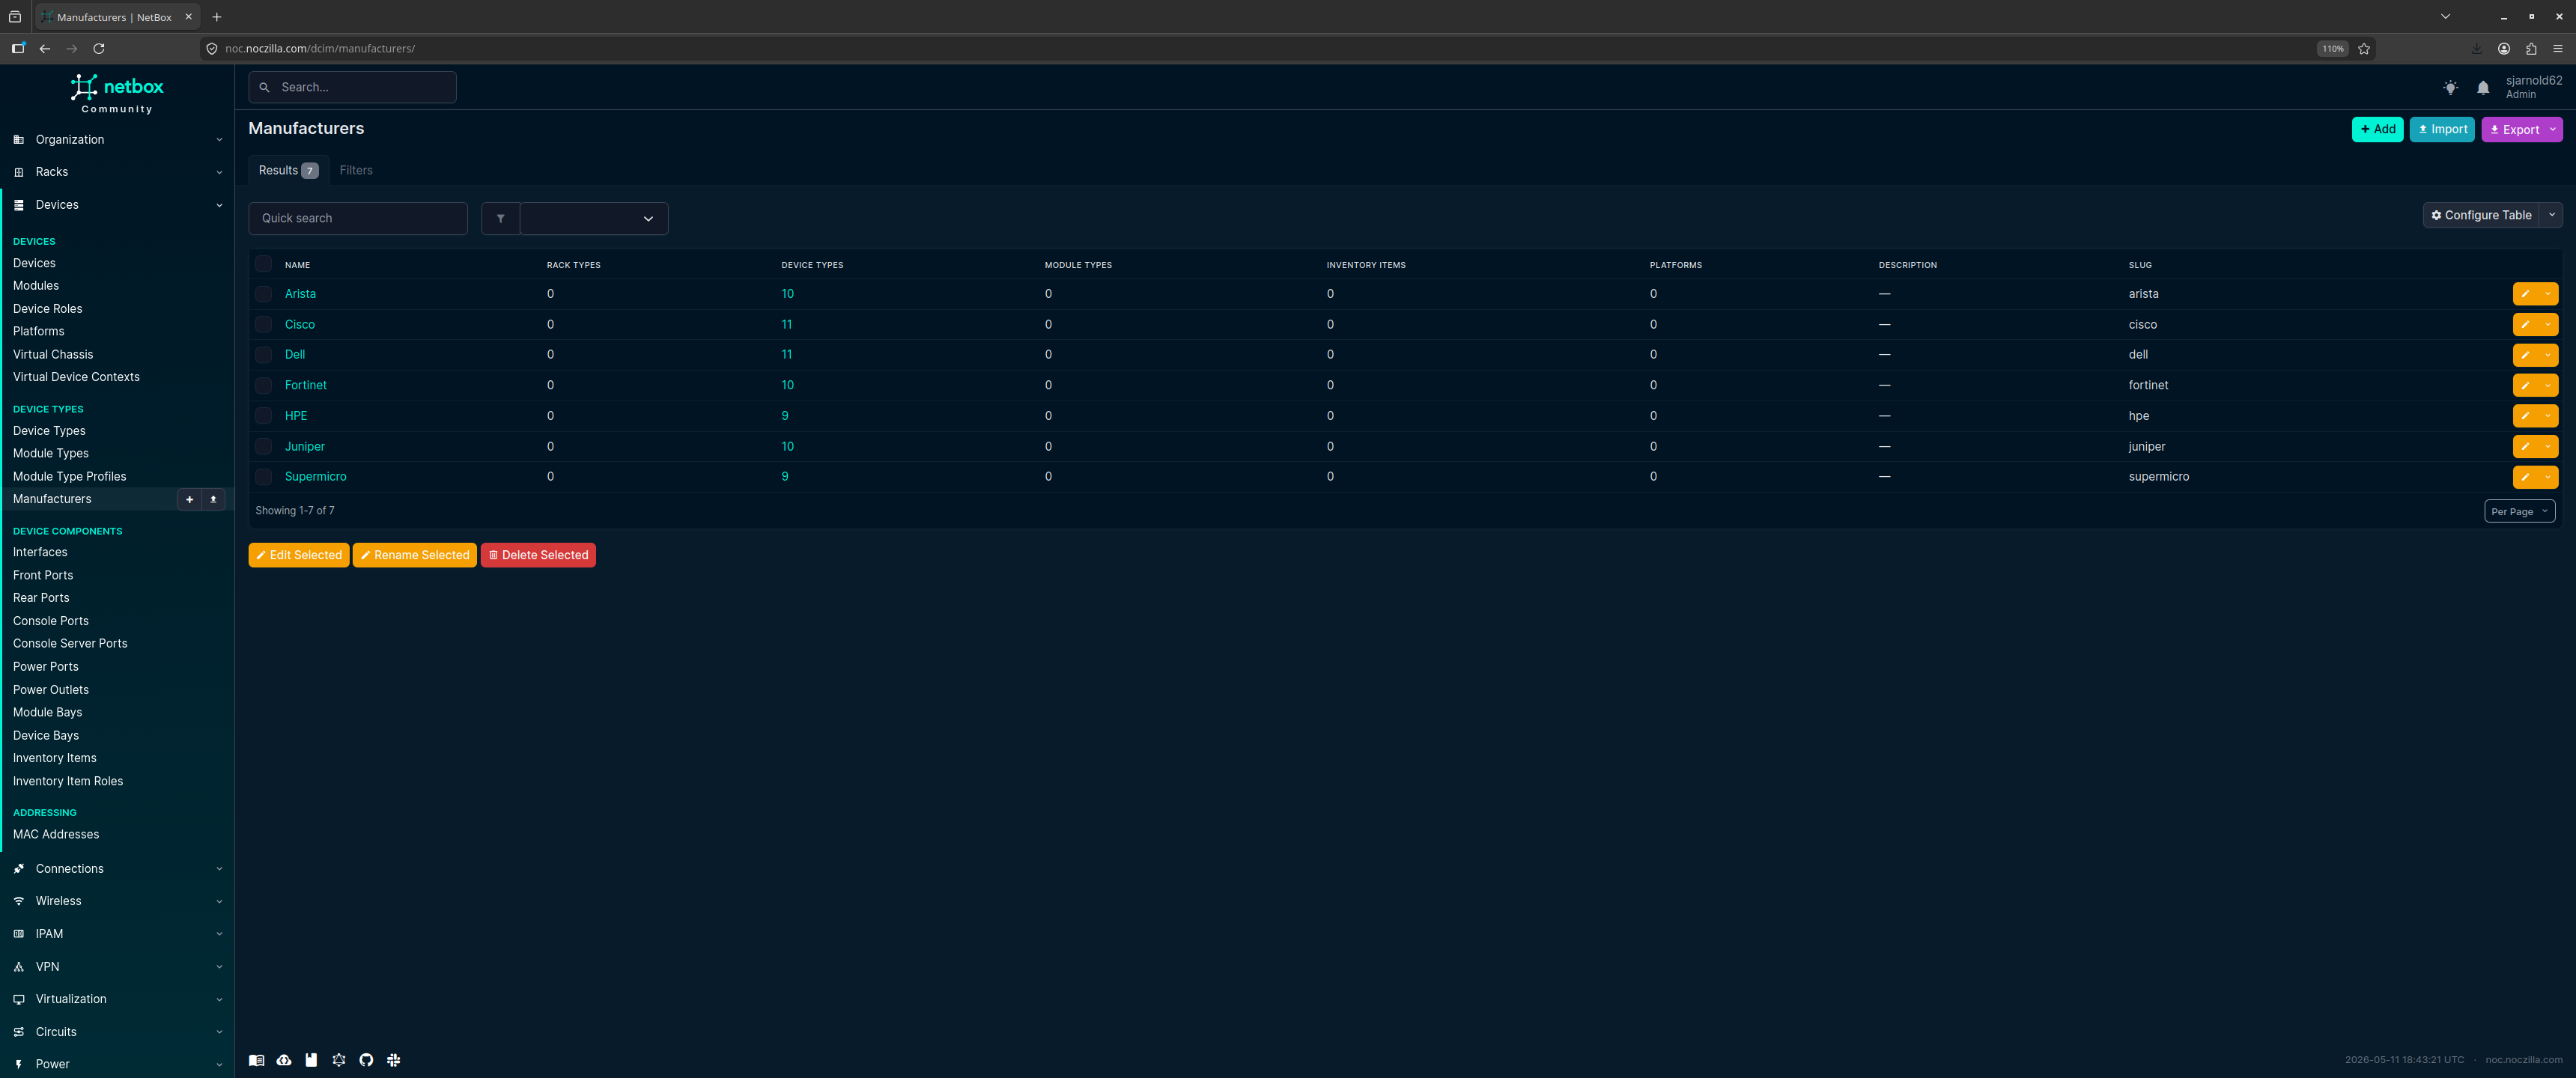Screen dimensions: 2576x1078
Task: Open MAC Addresses in the sidebar
Action: tap(56, 834)
